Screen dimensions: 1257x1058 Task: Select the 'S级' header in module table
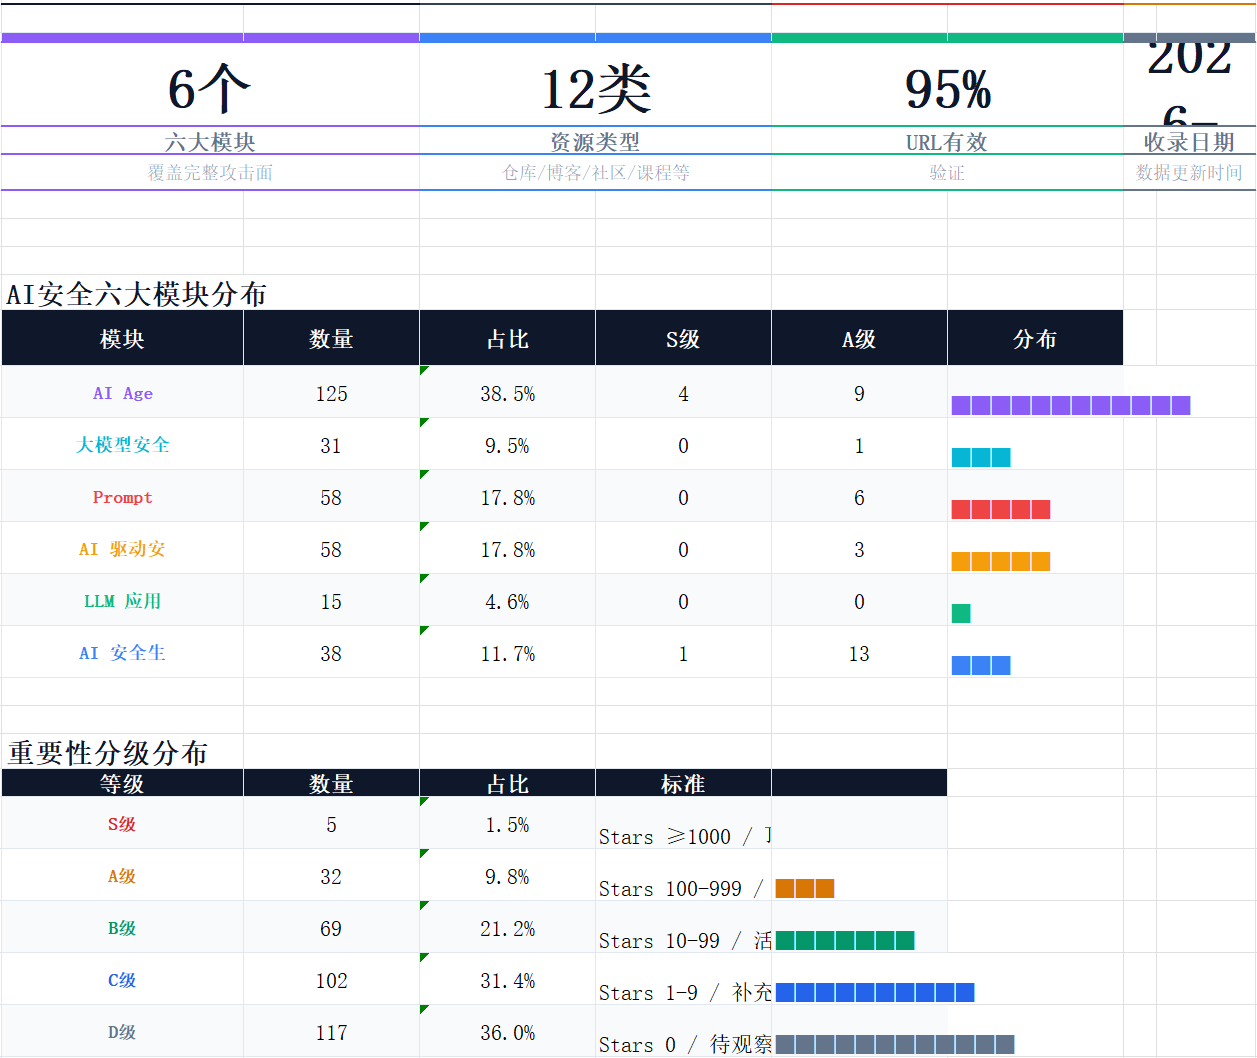[x=683, y=338]
